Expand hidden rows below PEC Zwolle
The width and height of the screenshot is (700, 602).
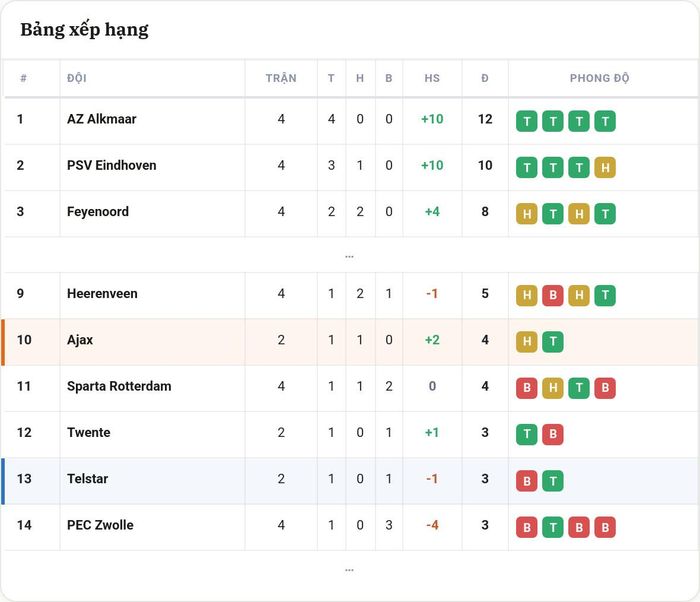(349, 570)
